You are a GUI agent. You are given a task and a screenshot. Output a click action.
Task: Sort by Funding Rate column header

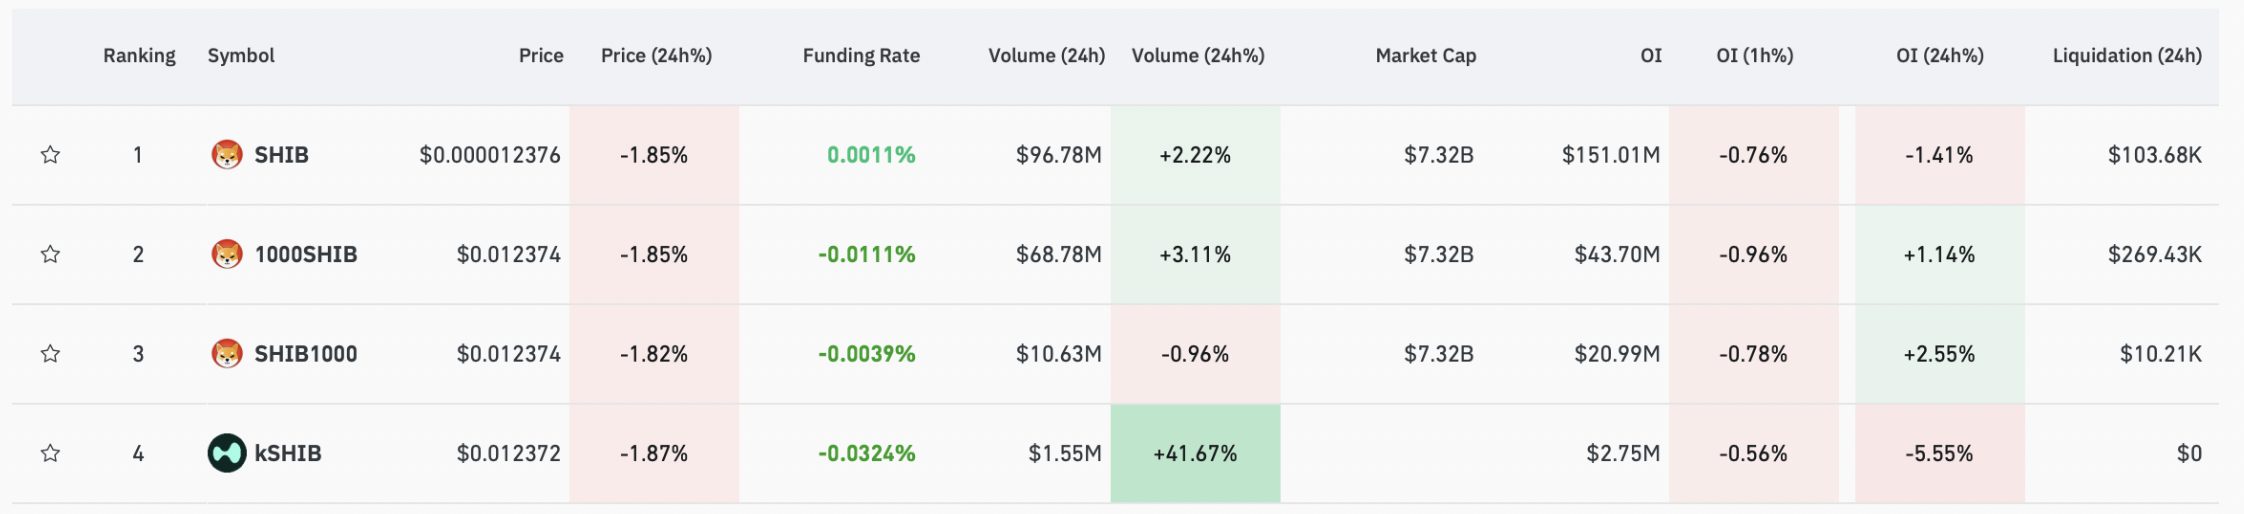(x=861, y=56)
